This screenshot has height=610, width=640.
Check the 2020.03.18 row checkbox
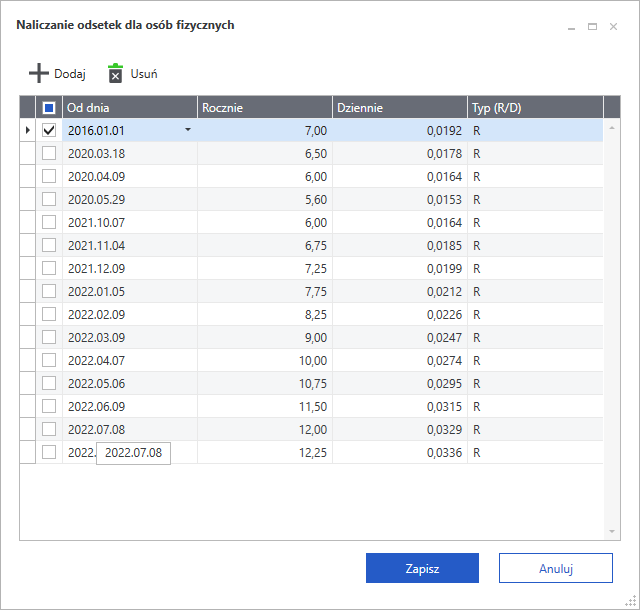coord(49,153)
